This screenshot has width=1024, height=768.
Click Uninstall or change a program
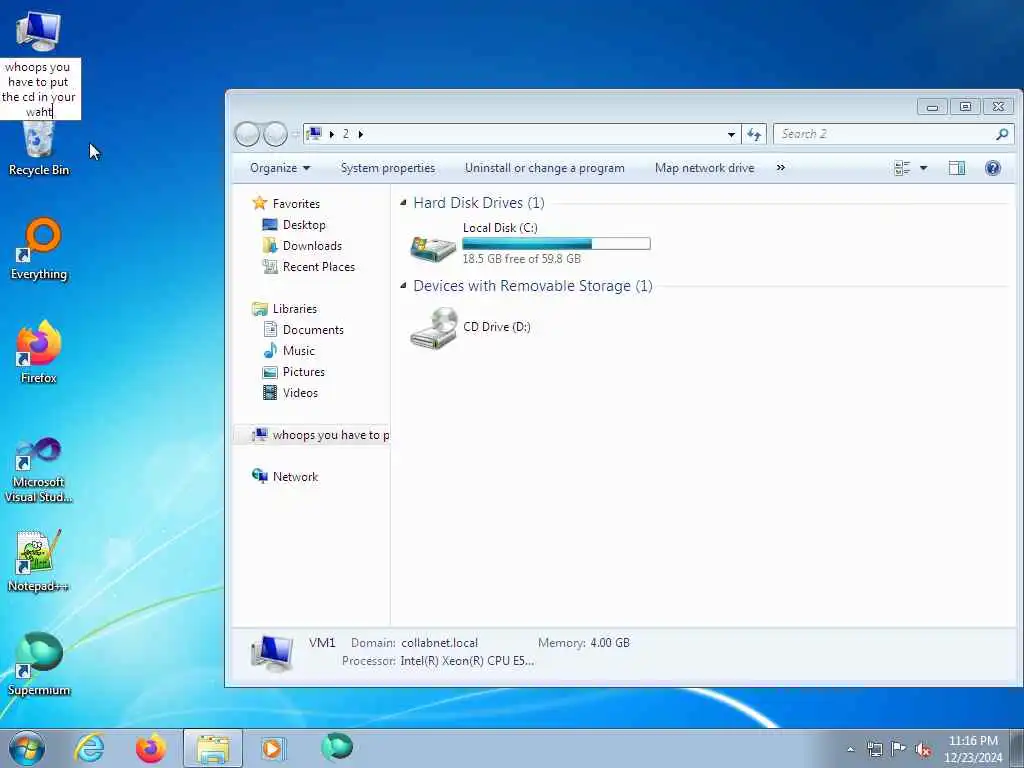(x=545, y=168)
